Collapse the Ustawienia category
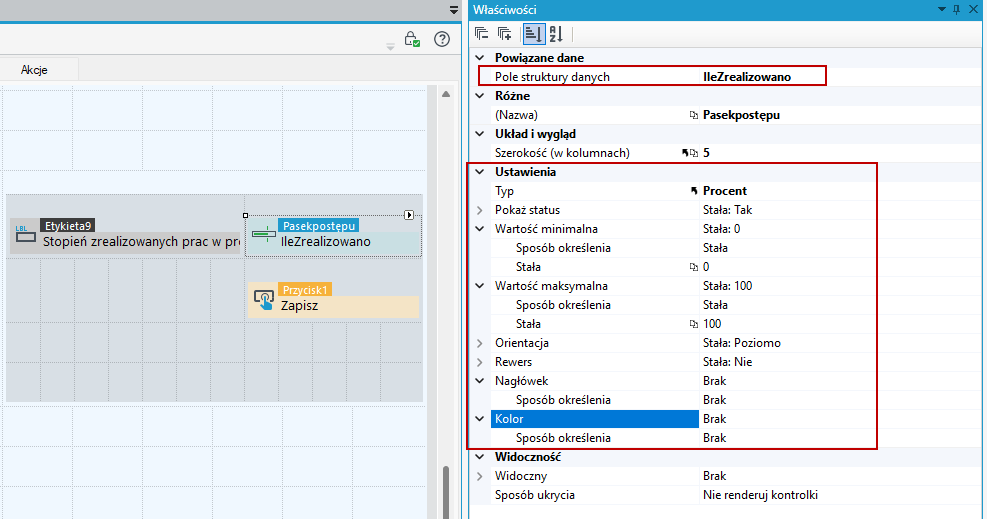The height and width of the screenshot is (519, 987). coord(480,172)
